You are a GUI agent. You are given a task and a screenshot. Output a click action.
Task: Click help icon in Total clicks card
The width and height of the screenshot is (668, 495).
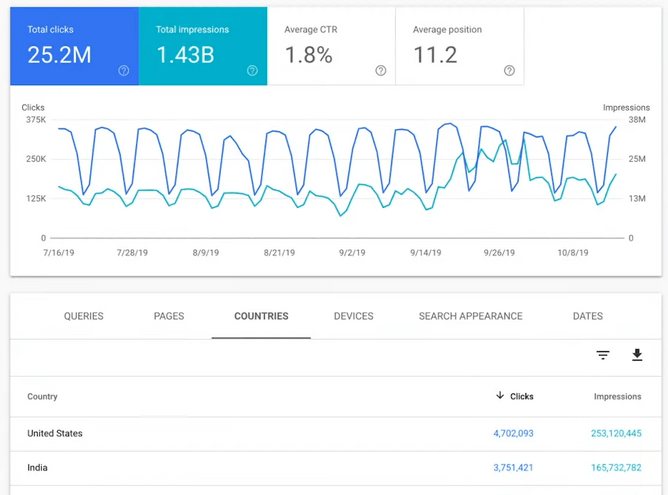124,71
